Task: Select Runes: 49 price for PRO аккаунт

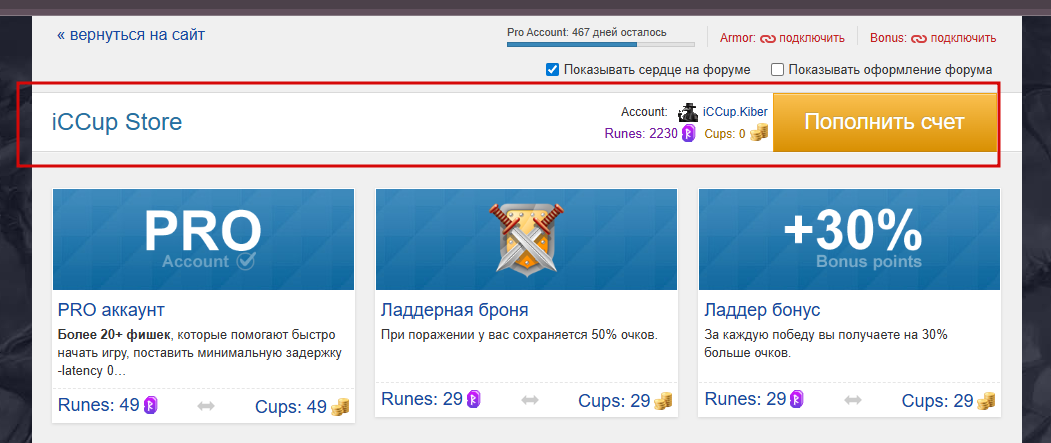Action: coord(99,405)
